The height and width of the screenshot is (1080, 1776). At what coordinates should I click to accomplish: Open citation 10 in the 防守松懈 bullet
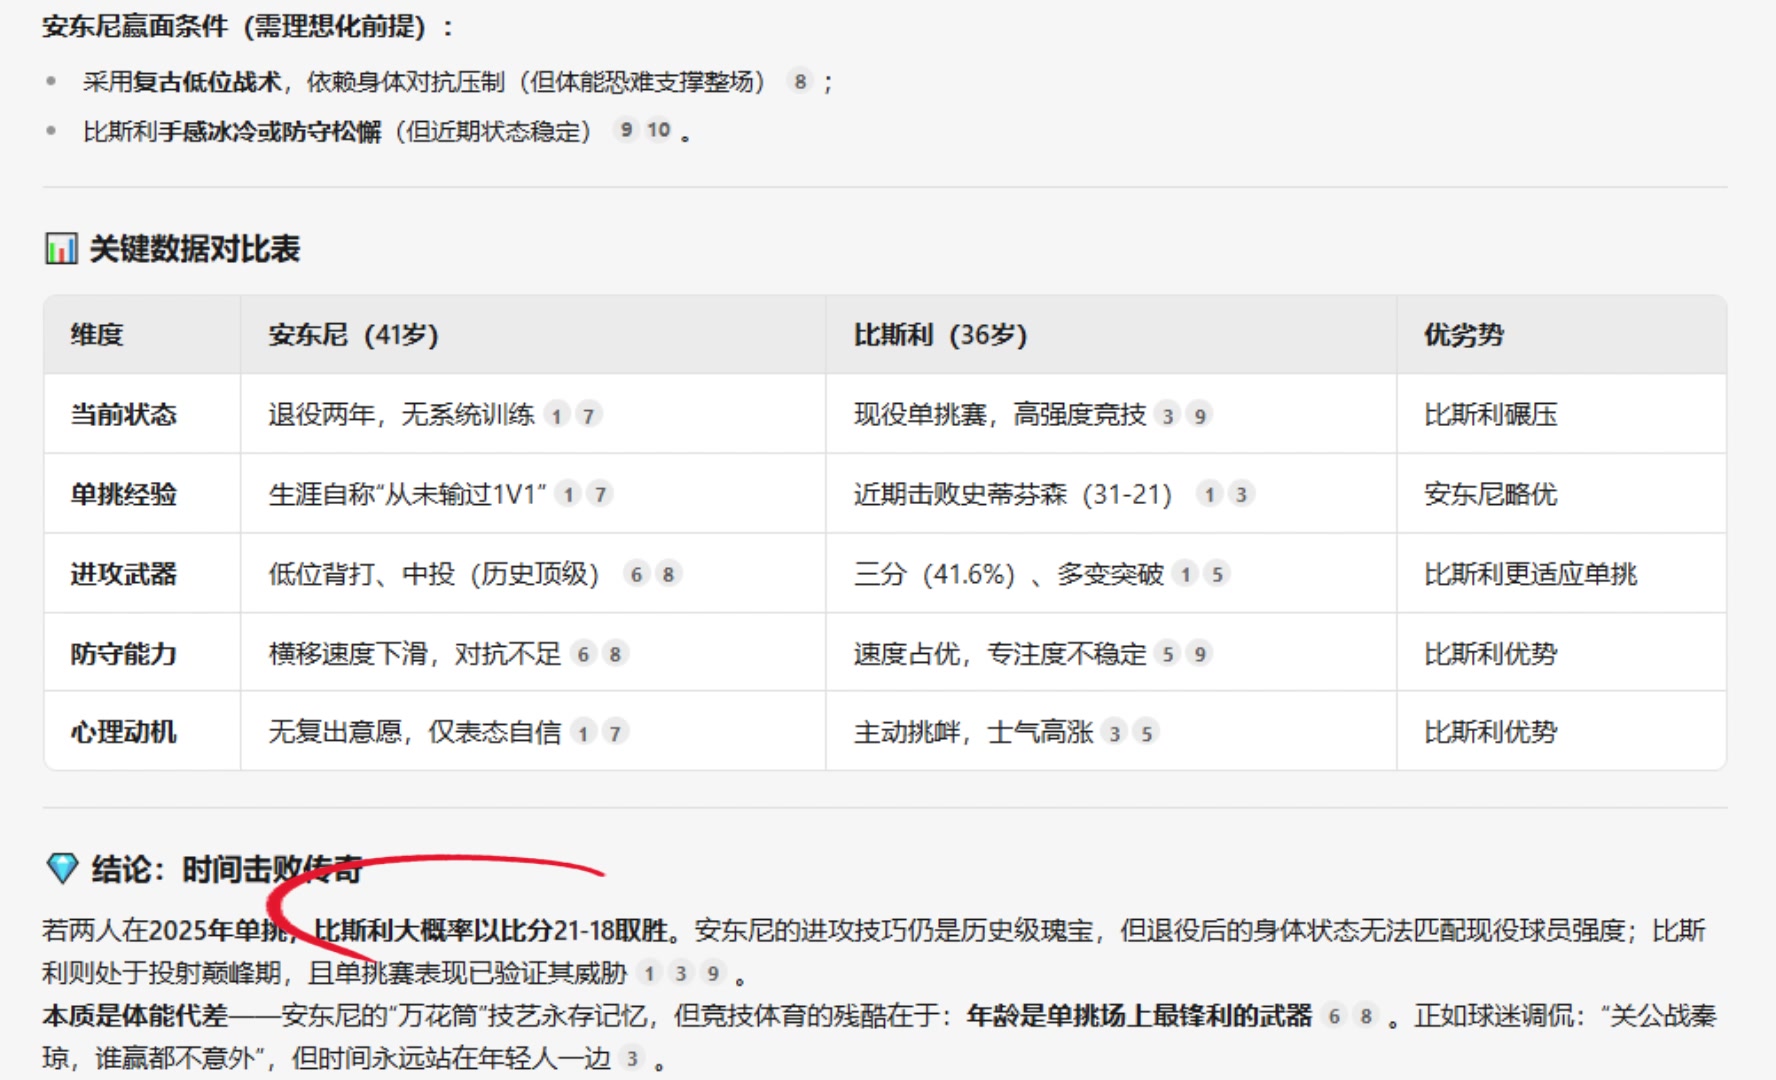655,130
